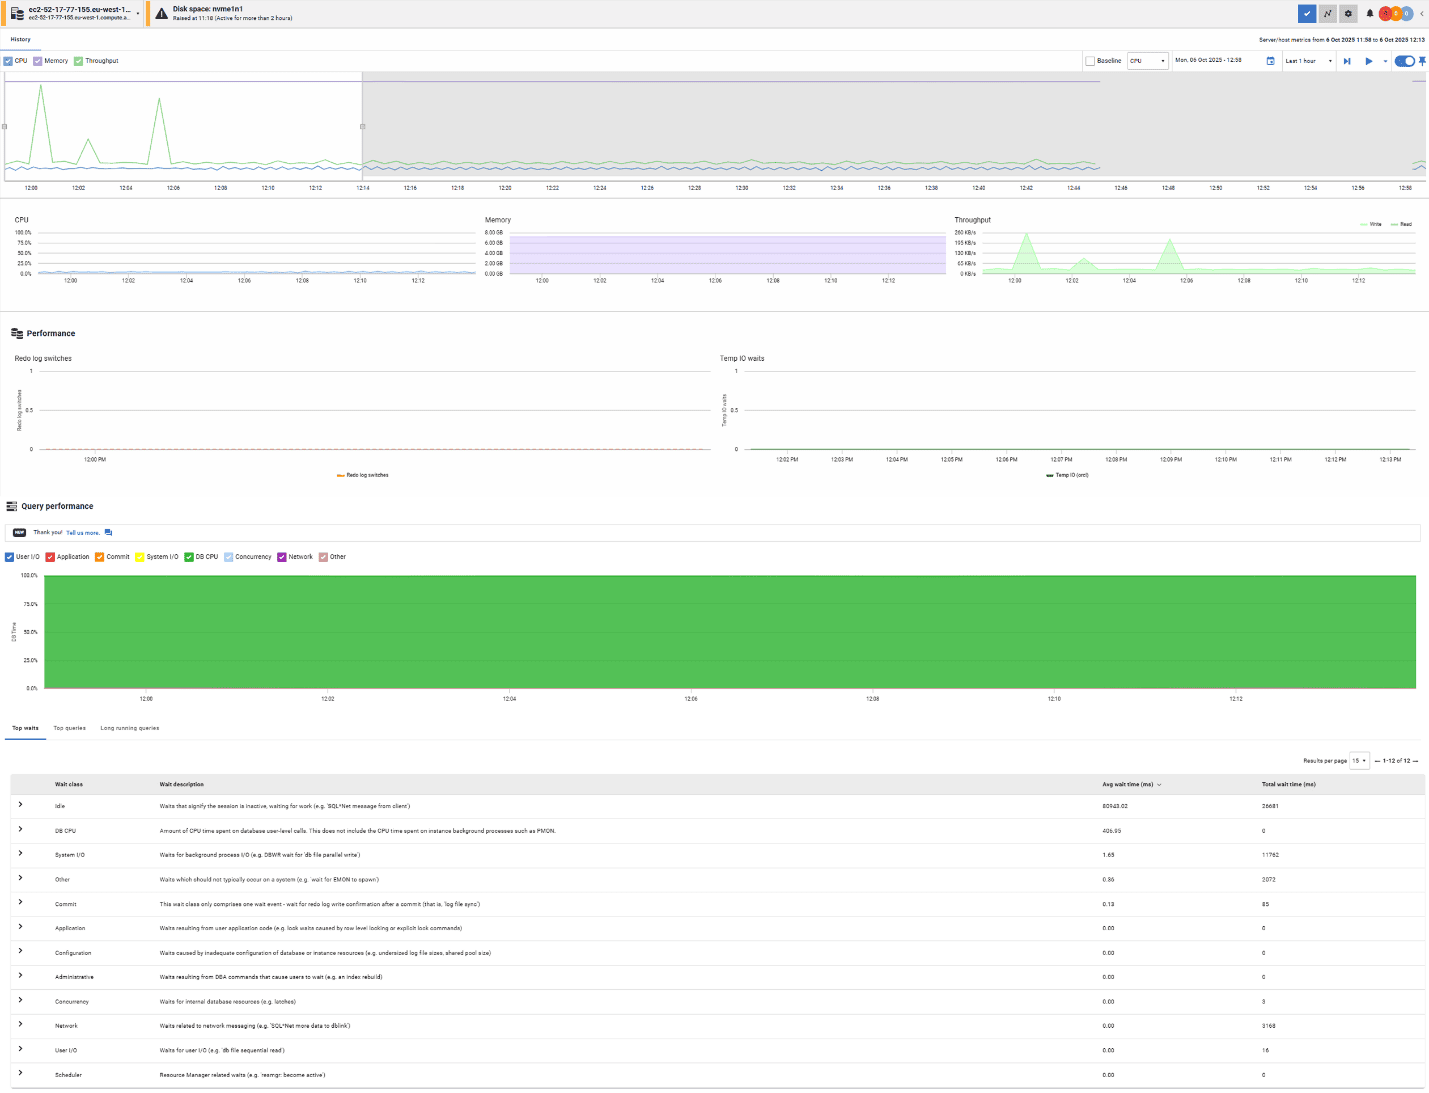This screenshot has height=1093, width=1429.
Task: Open the Results per page dropdown
Action: tap(1359, 761)
